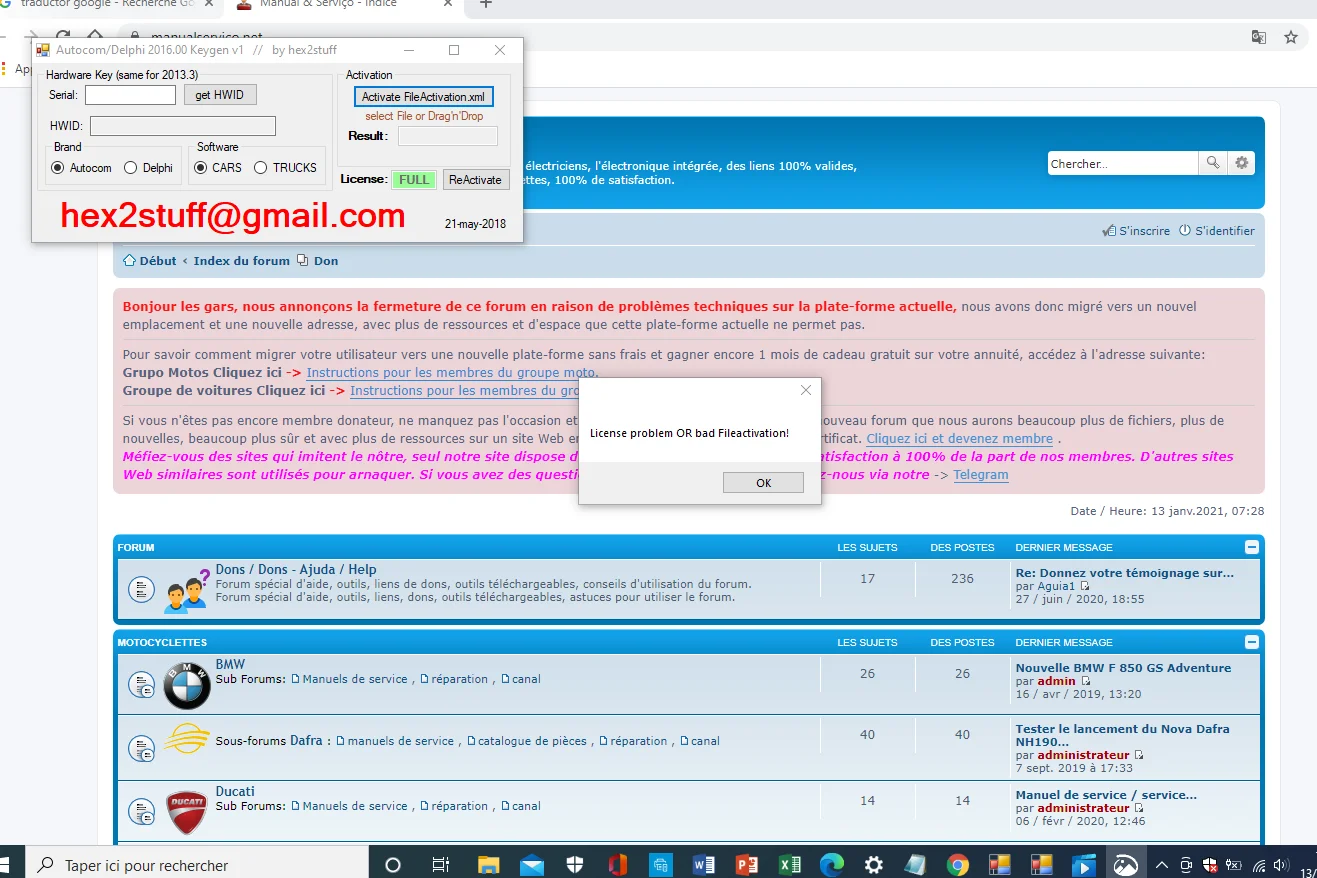Select the Autocom brand radio button
This screenshot has height=878, width=1317.
tap(57, 168)
